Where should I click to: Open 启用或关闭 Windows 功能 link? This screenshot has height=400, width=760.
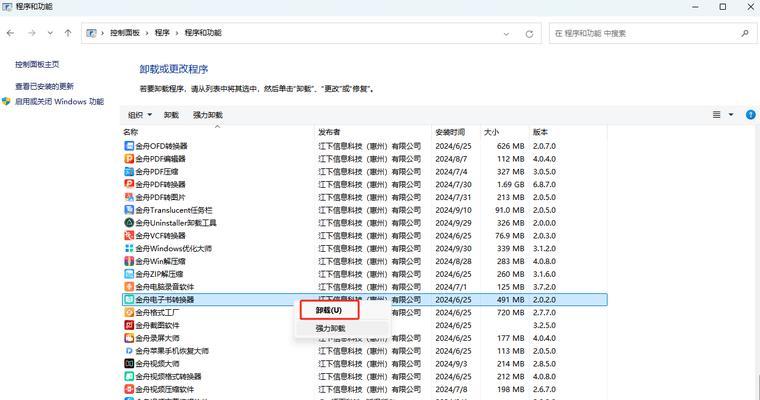tap(59, 101)
